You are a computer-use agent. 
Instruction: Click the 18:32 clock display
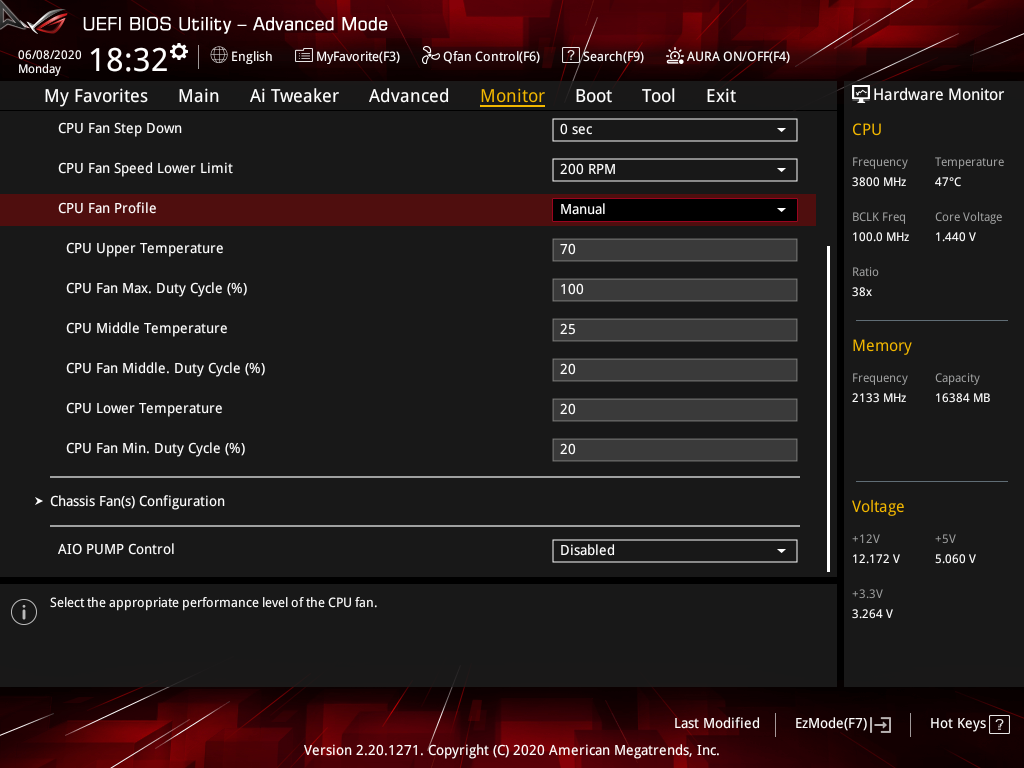click(x=129, y=59)
